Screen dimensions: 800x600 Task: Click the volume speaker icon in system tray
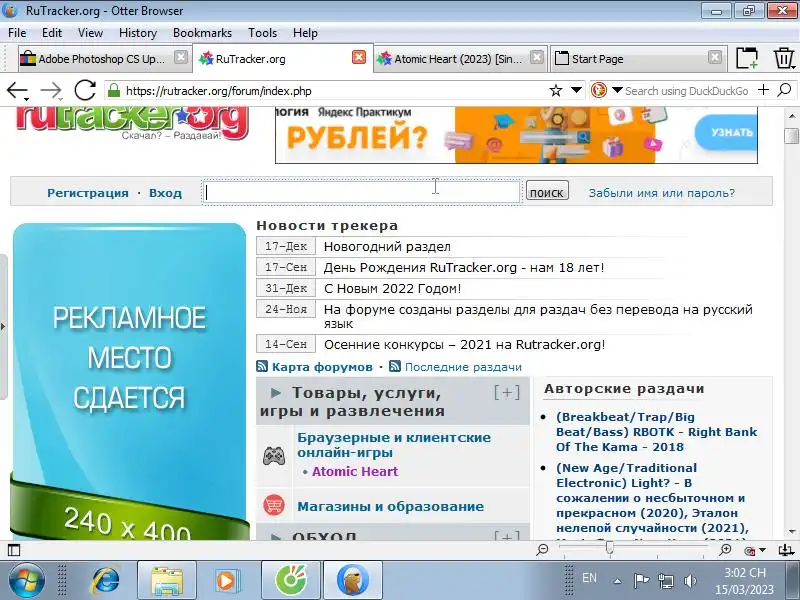pos(690,581)
